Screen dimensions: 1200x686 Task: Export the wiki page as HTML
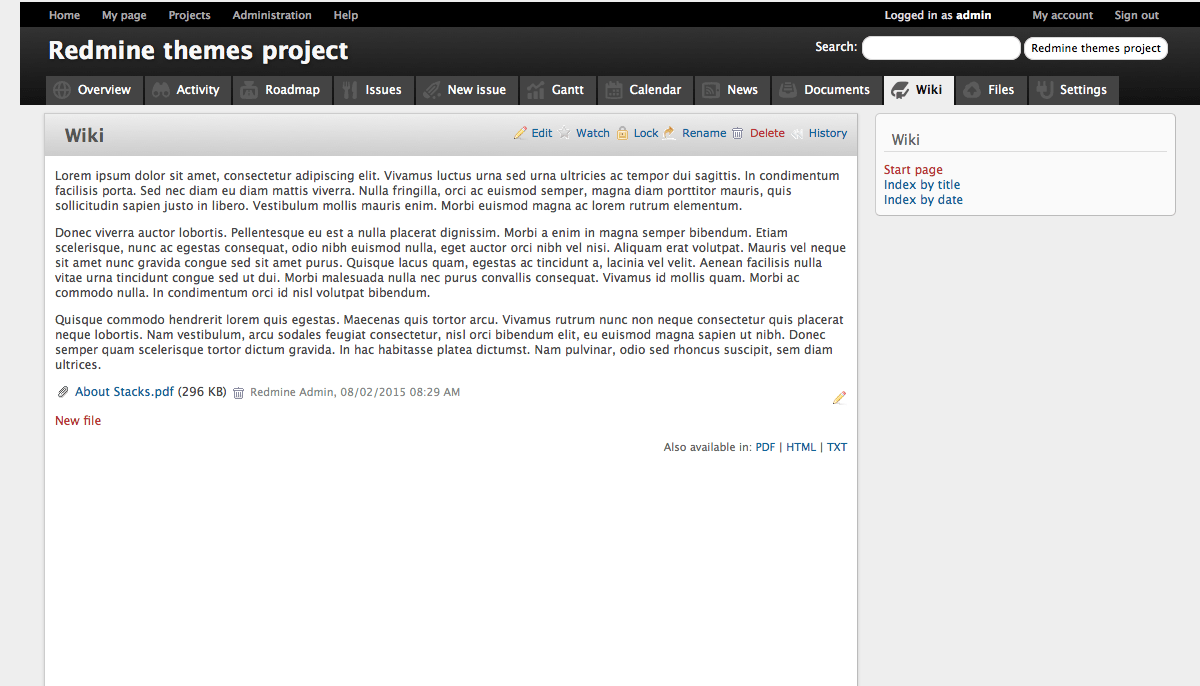click(x=801, y=447)
